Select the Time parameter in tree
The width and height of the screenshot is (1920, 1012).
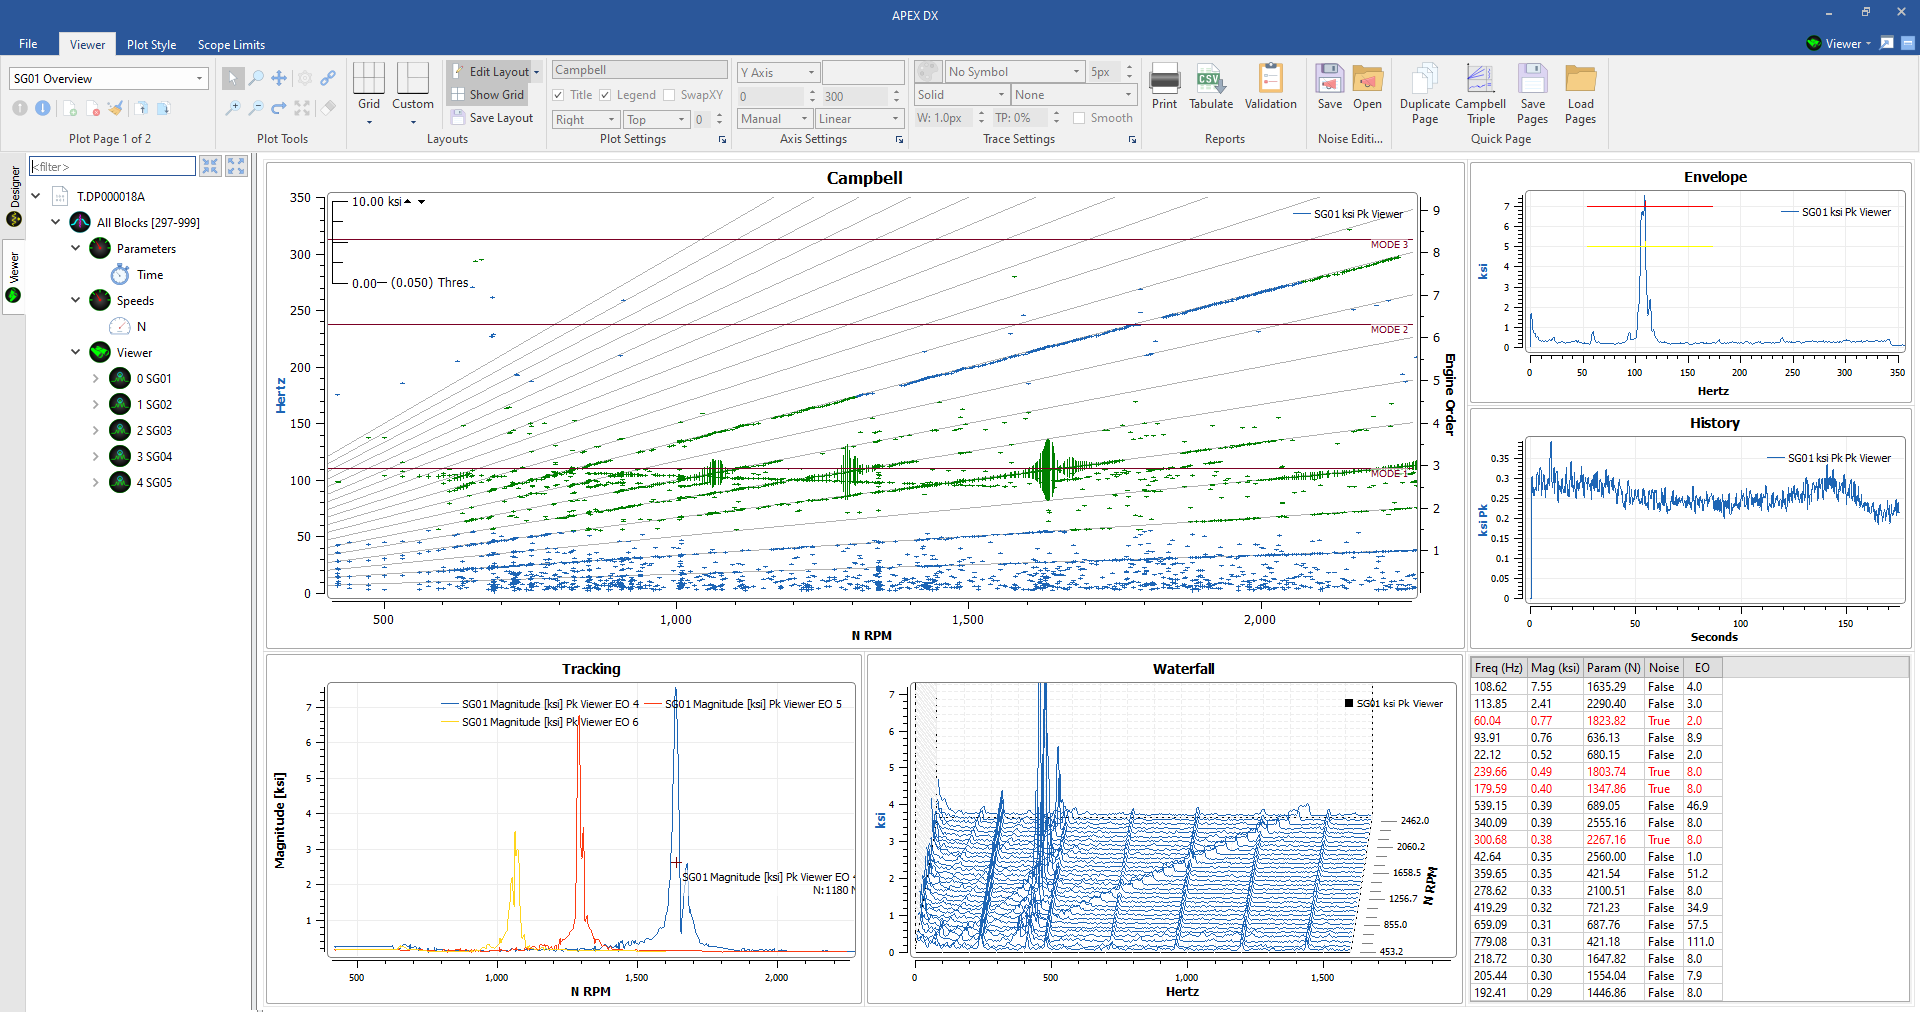pos(150,274)
